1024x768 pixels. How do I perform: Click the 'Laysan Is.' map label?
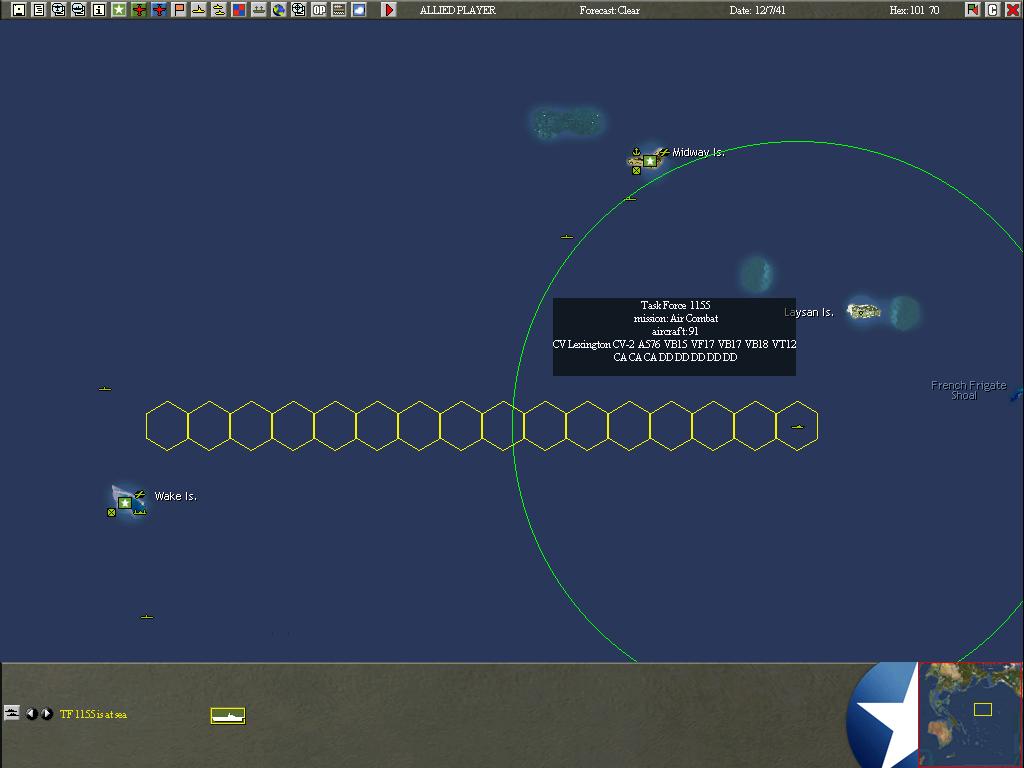click(808, 312)
